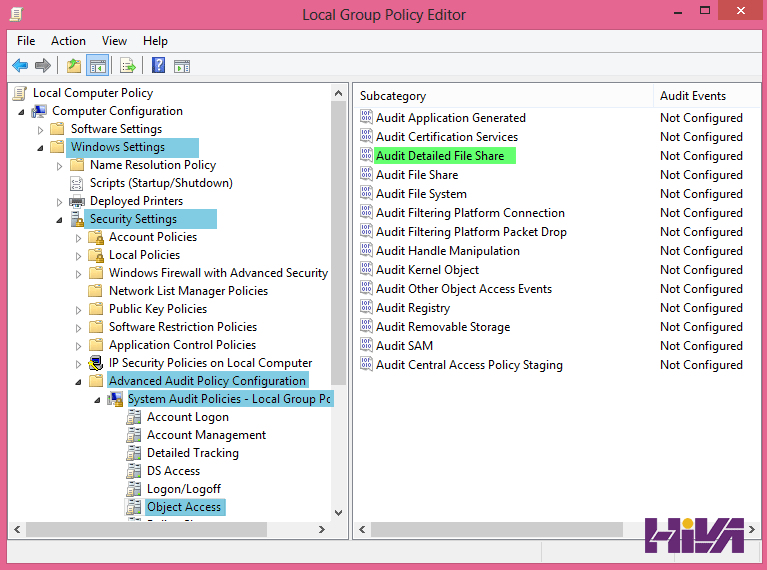The image size is (767, 570).
Task: Click tree pane horizontal scrollbar right arrow
Action: point(321,529)
